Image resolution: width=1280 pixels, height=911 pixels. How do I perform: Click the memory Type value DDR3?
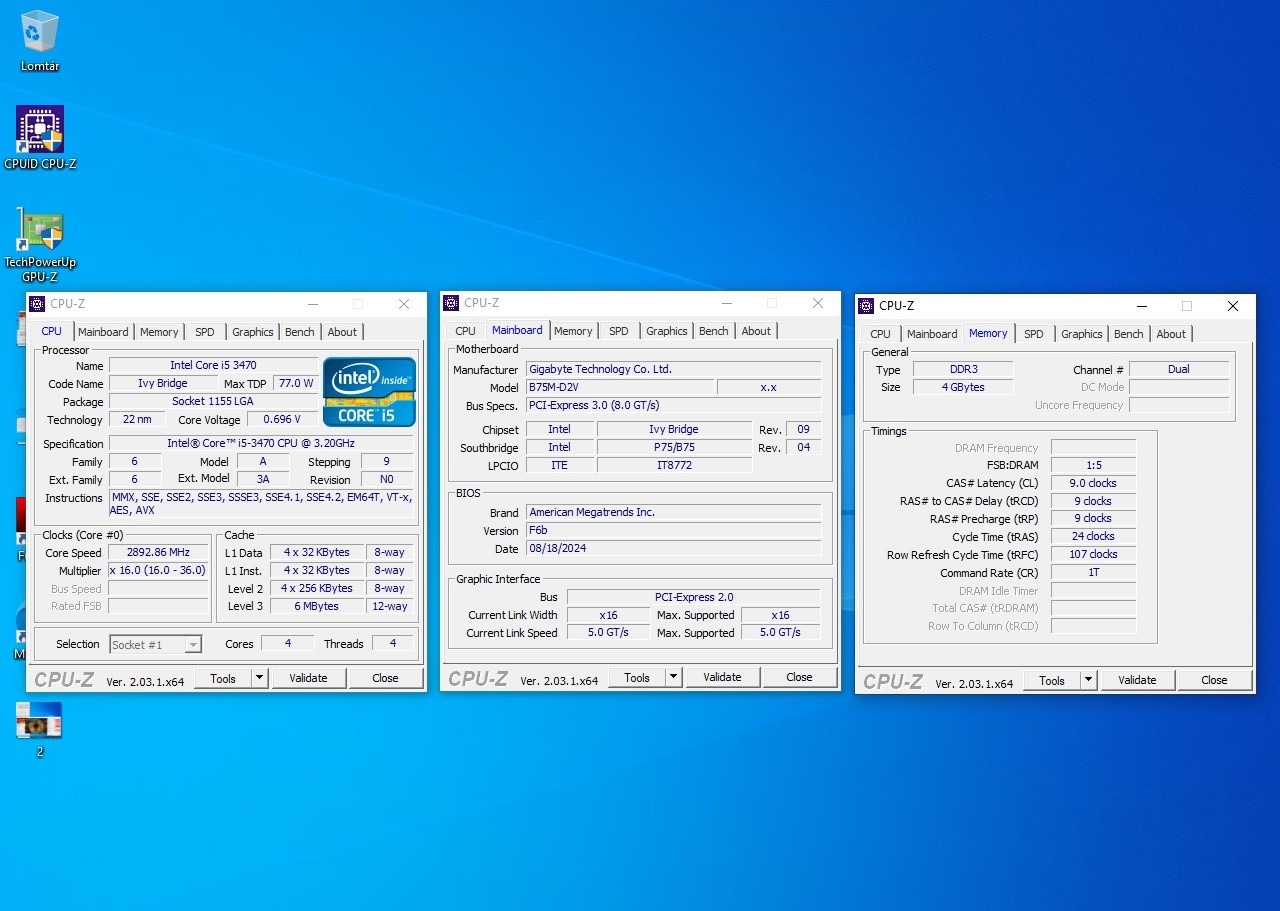[x=963, y=370]
